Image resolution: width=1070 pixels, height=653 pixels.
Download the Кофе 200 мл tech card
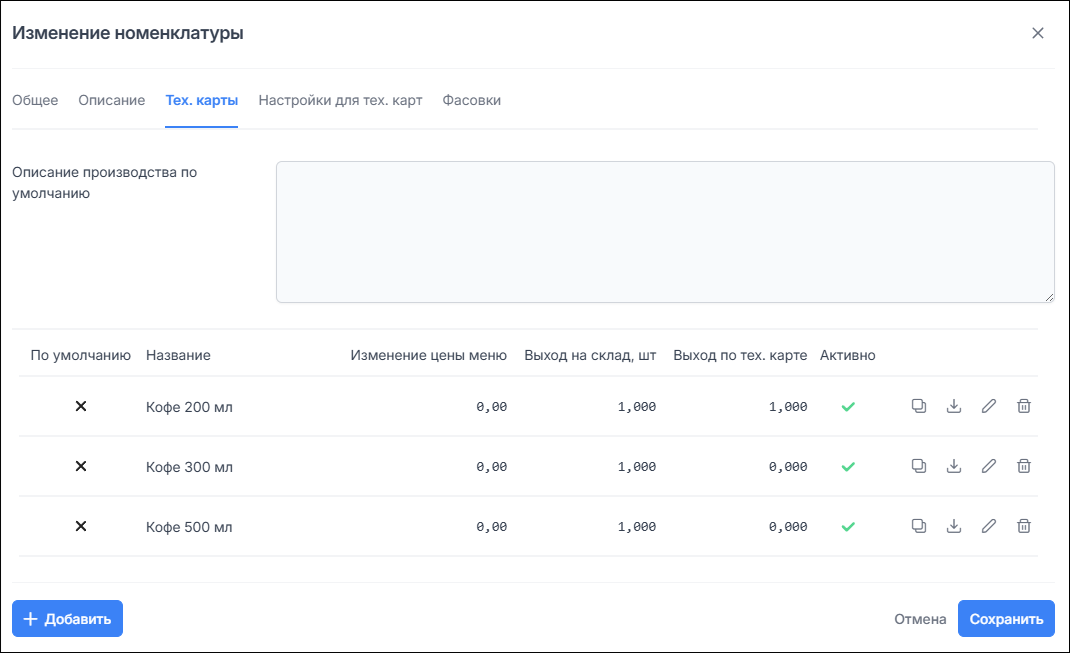click(x=953, y=406)
